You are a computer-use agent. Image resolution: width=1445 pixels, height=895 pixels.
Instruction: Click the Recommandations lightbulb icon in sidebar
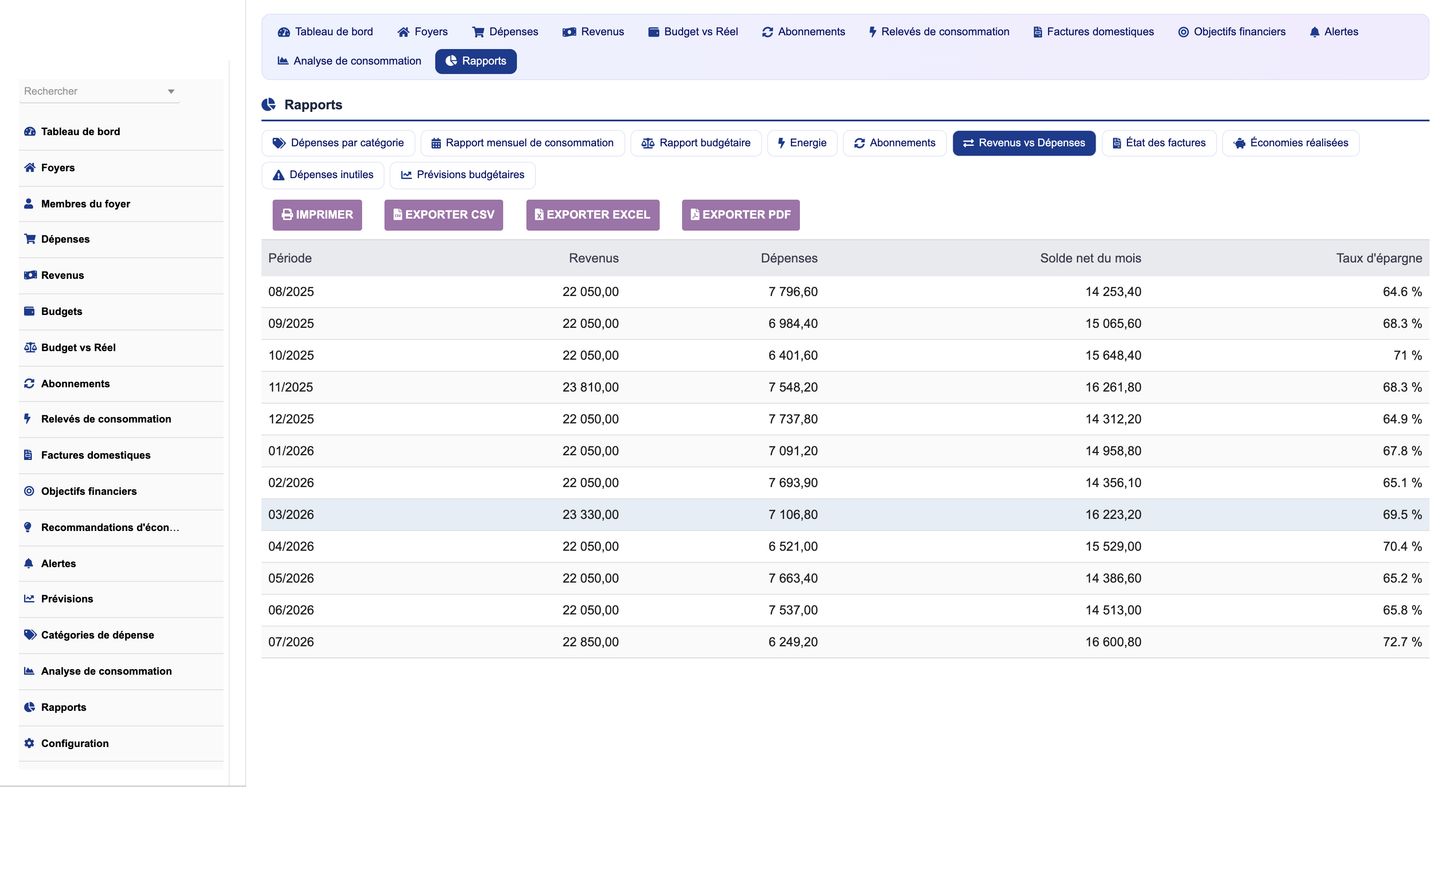(28, 527)
